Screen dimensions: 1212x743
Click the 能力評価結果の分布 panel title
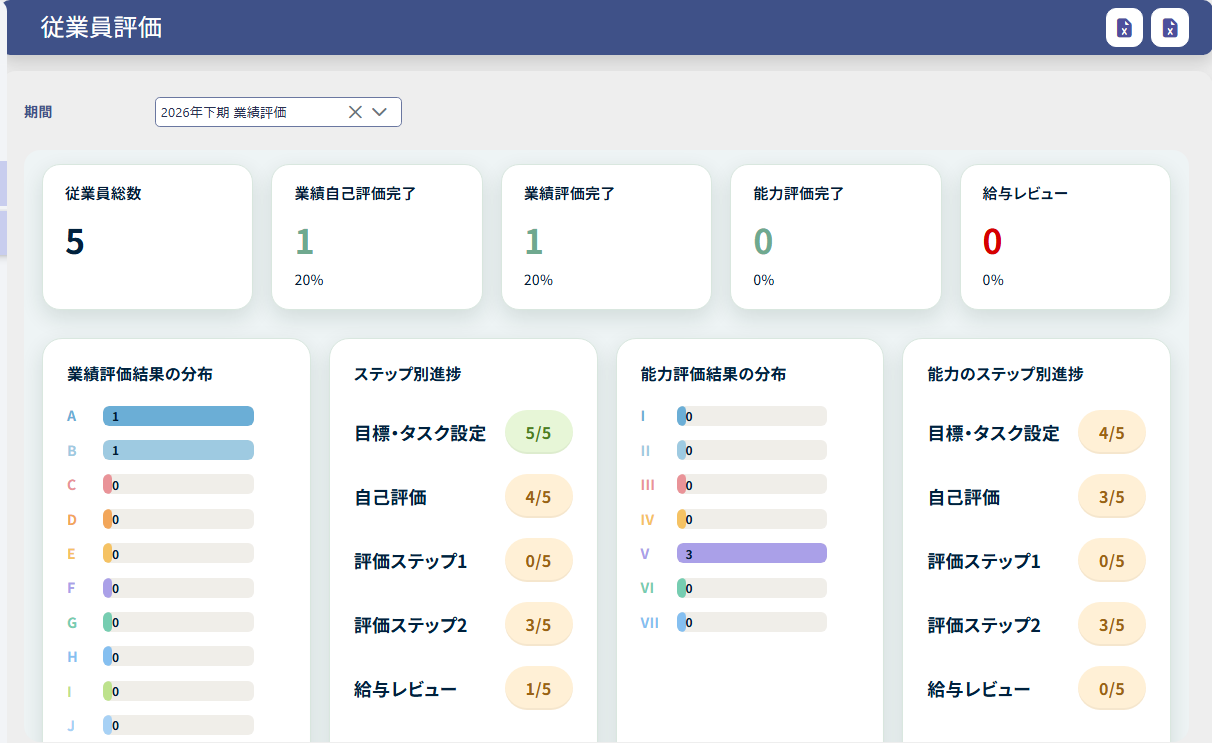click(x=713, y=374)
